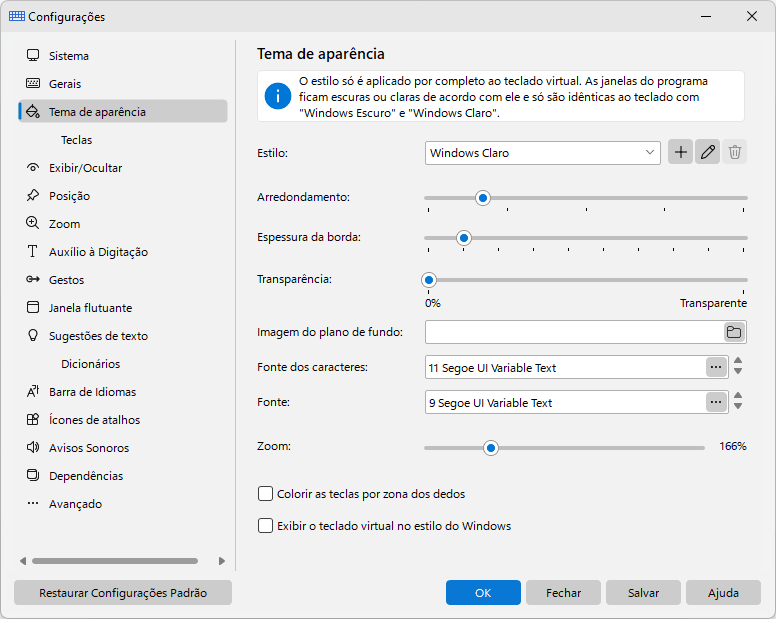776x619 pixels.
Task: Click the Gerais keyboard icon
Action: (x=33, y=83)
